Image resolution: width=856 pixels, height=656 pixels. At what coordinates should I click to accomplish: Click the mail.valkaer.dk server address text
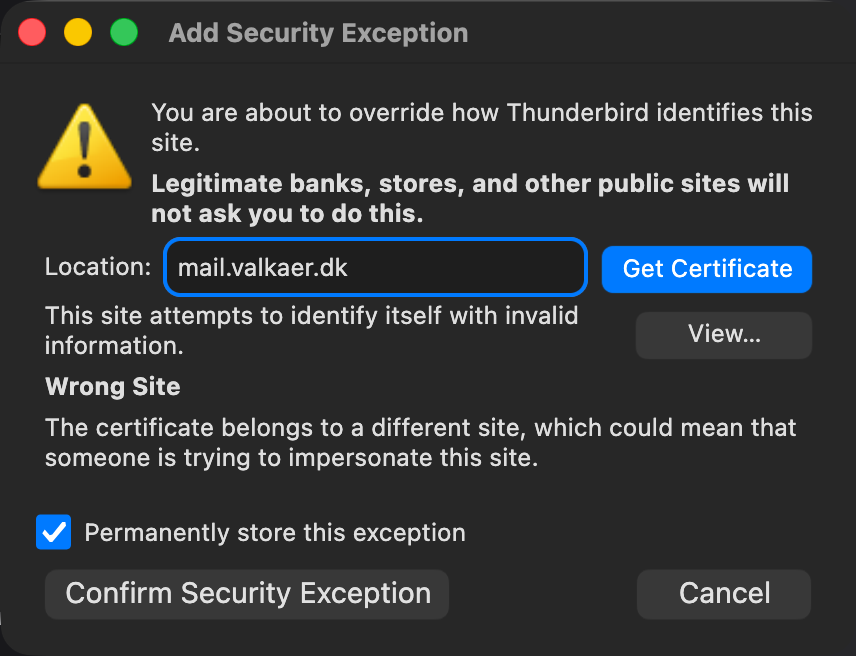tap(262, 268)
